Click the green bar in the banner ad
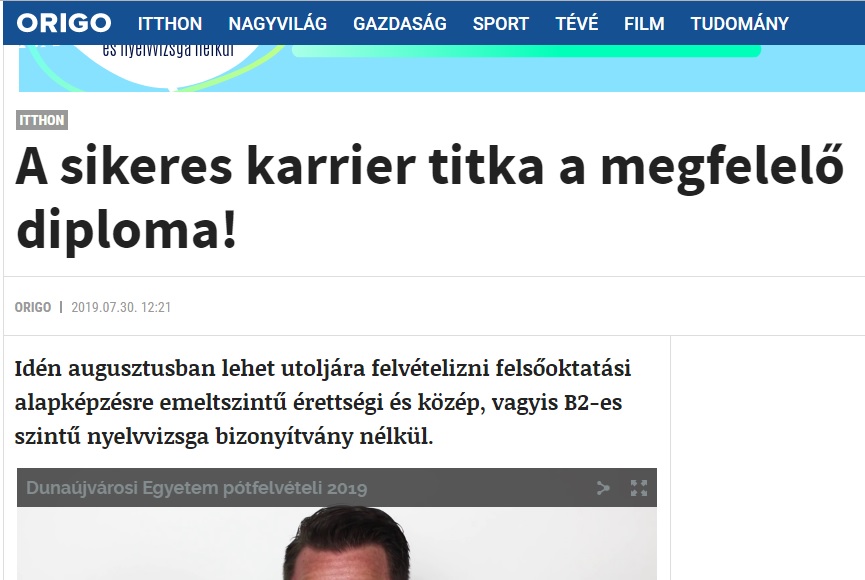This screenshot has height=580, width=865. [x=526, y=51]
